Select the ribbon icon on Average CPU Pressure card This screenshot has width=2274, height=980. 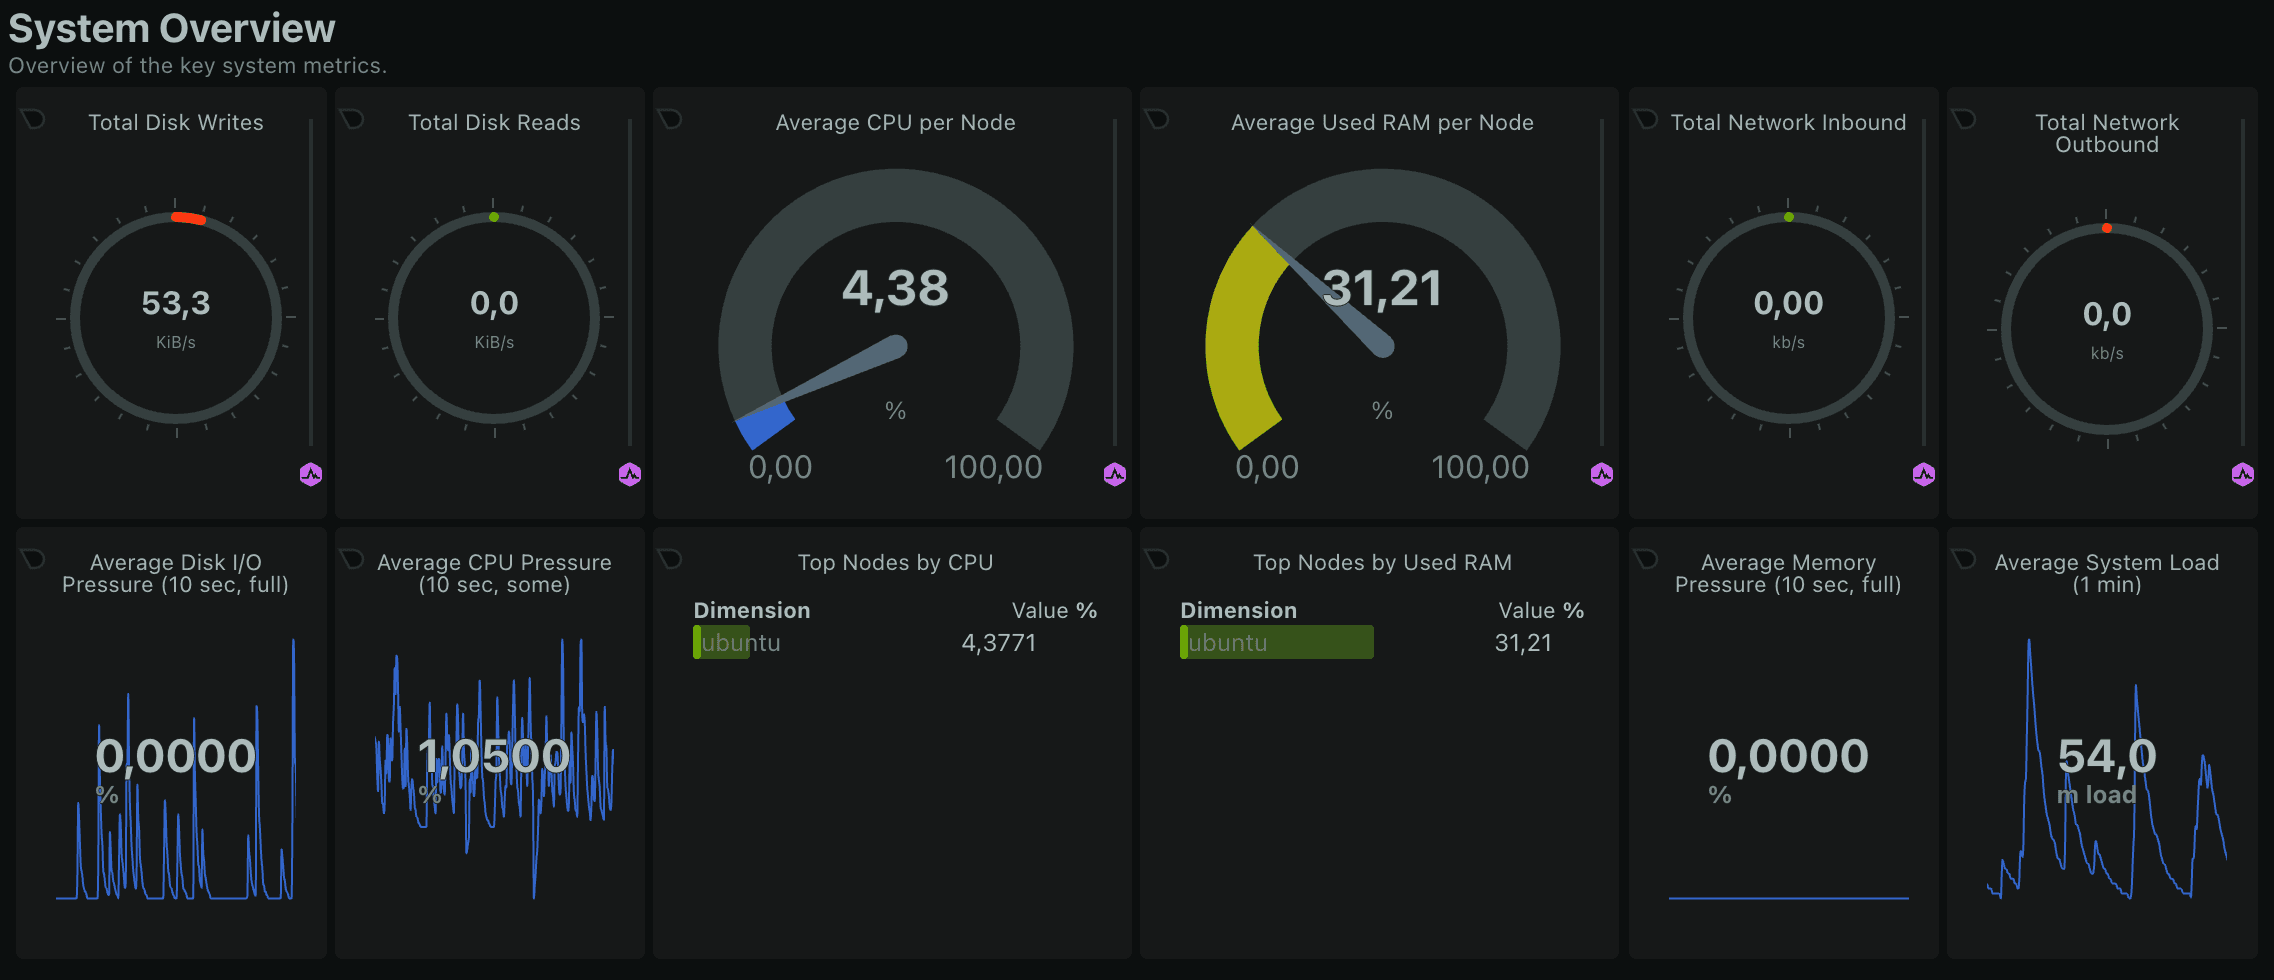click(353, 559)
